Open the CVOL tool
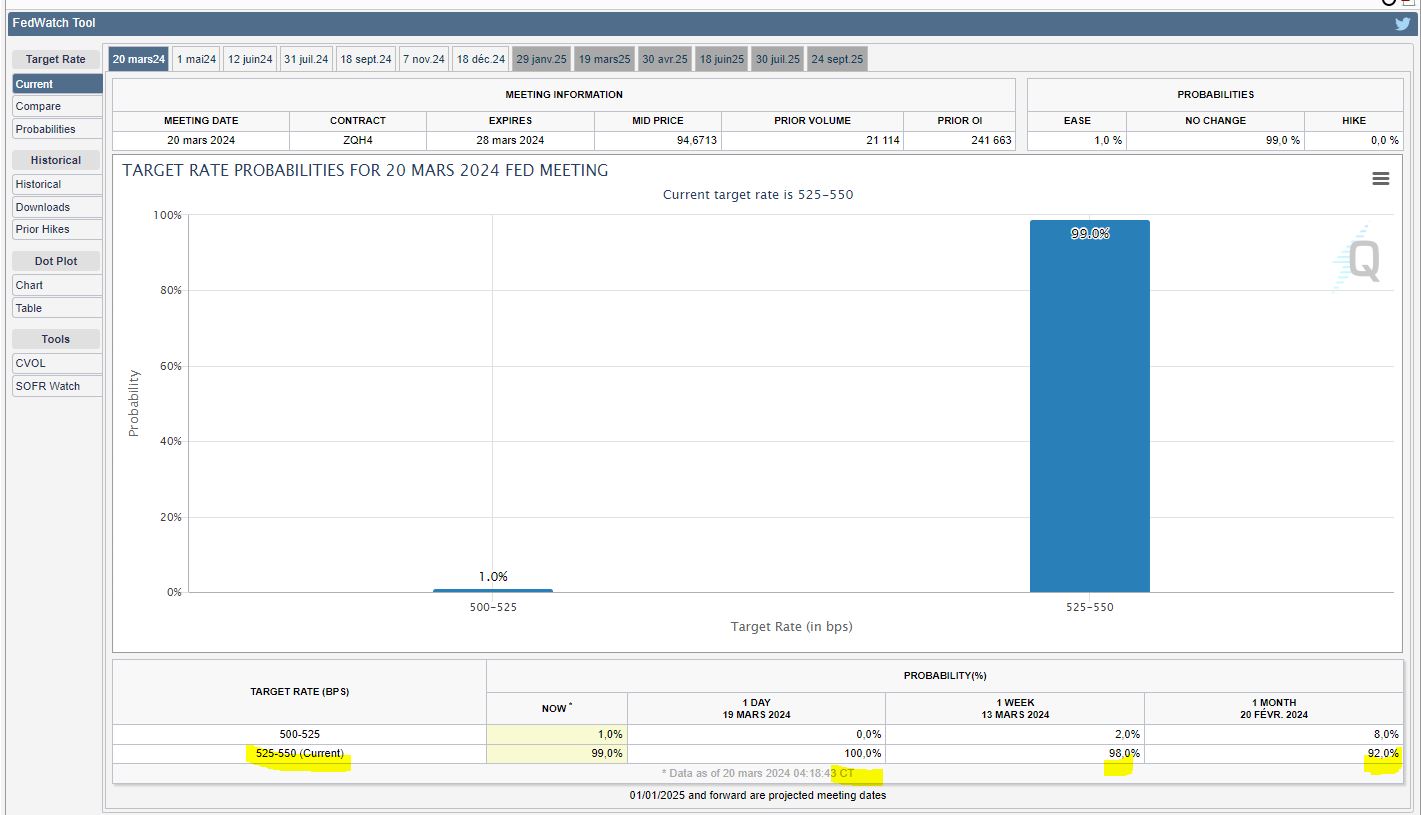Viewport: 1421px width, 815px height. (57, 363)
